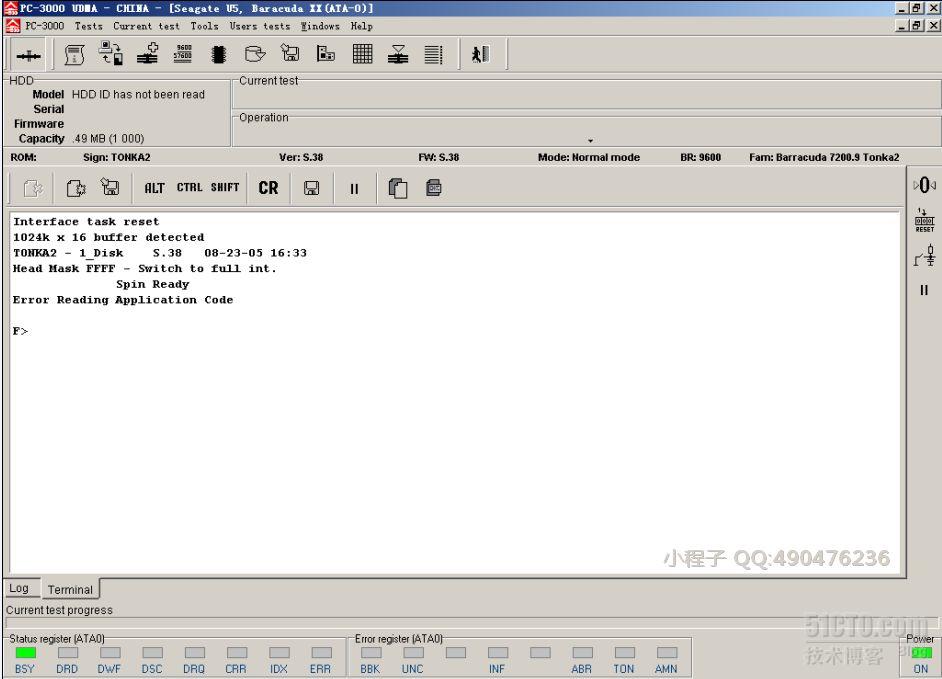
Task: Click the copy pages icon
Action: coord(398,188)
